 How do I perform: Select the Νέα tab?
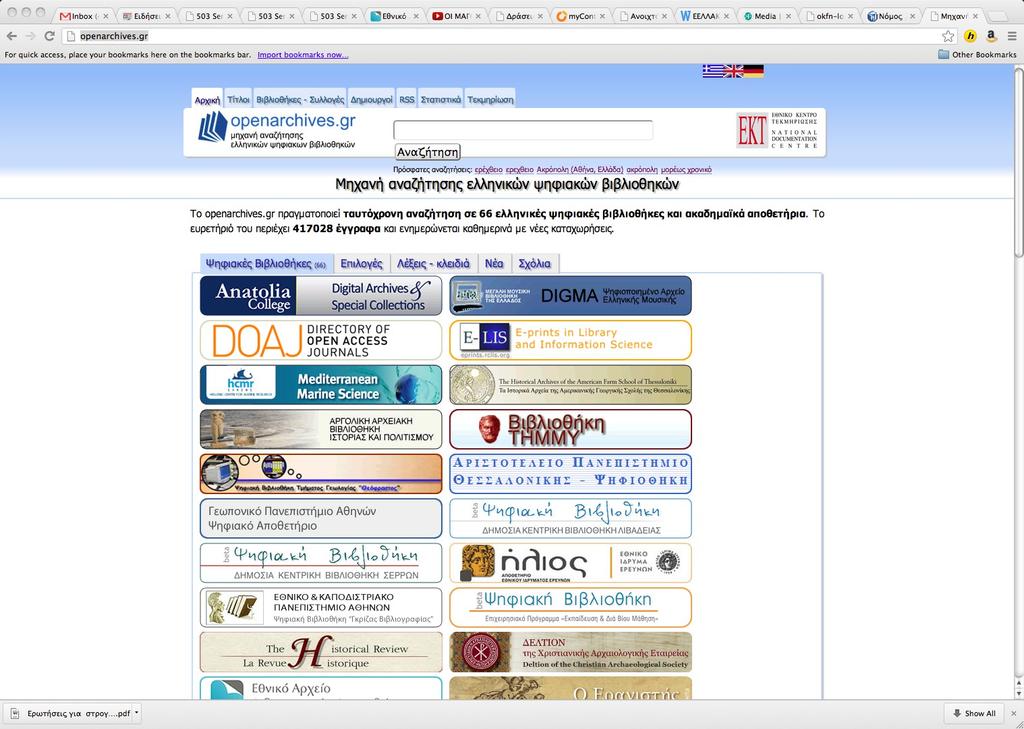point(494,264)
